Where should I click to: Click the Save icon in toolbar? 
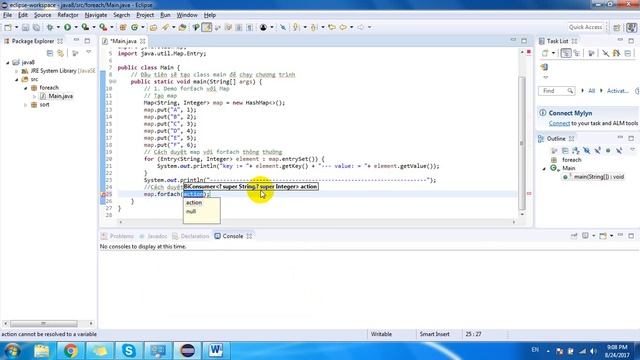tap(25, 27)
